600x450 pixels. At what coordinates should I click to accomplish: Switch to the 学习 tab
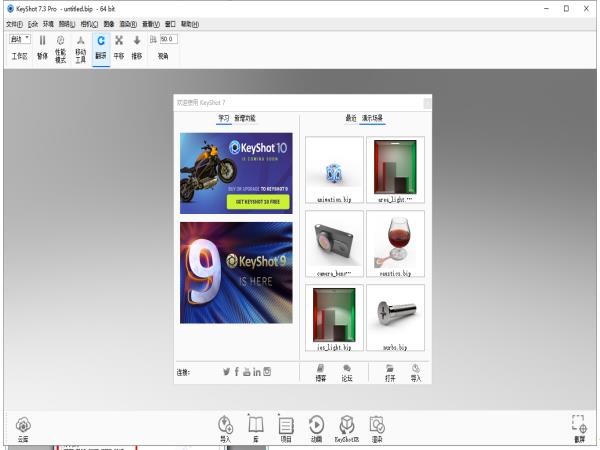pos(224,118)
